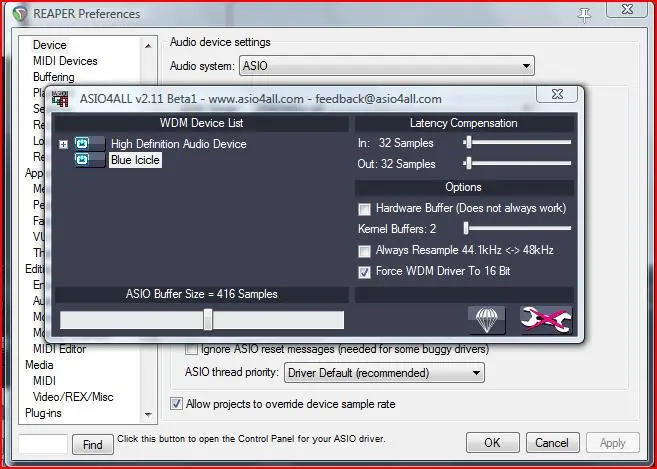Select the Blue Icicle device name
Screen dimensions: 657x469
(135, 160)
